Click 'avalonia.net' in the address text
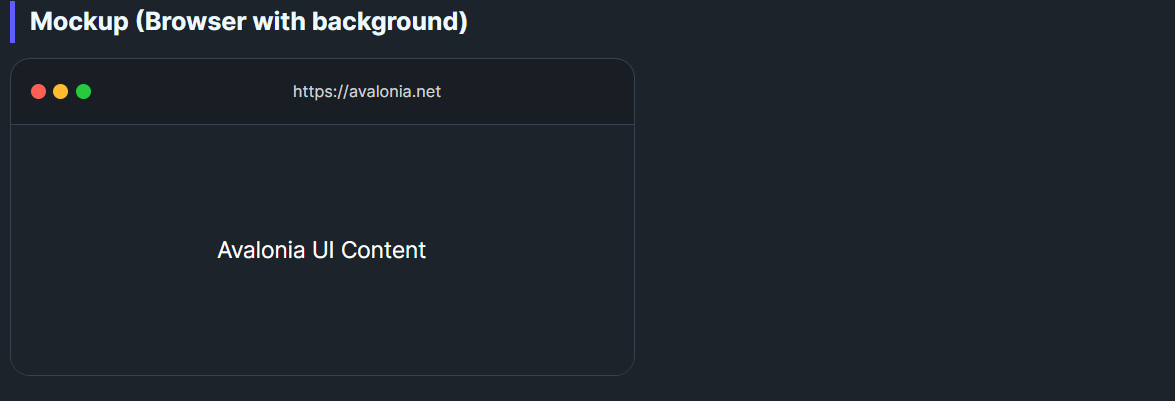 394,92
